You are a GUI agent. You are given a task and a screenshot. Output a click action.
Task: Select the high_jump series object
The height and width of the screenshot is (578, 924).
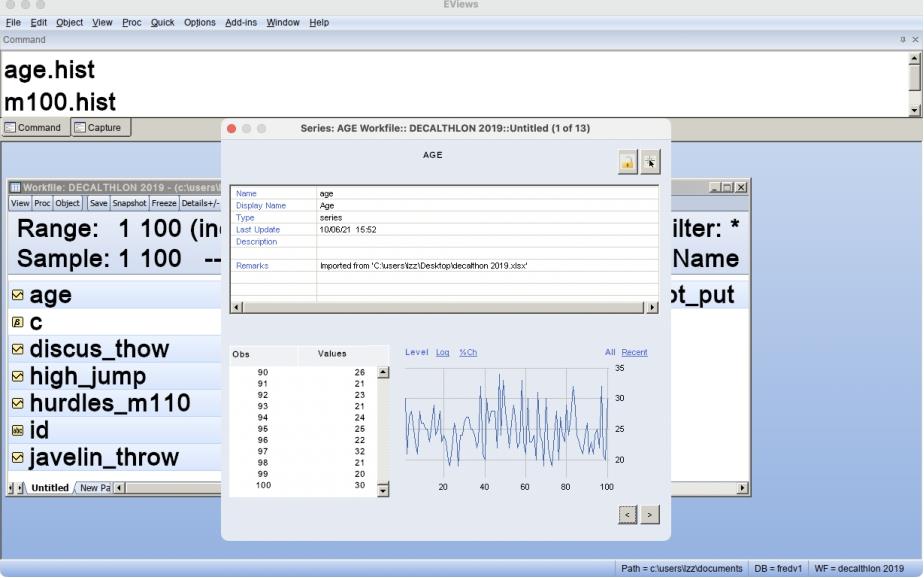click(x=87, y=376)
